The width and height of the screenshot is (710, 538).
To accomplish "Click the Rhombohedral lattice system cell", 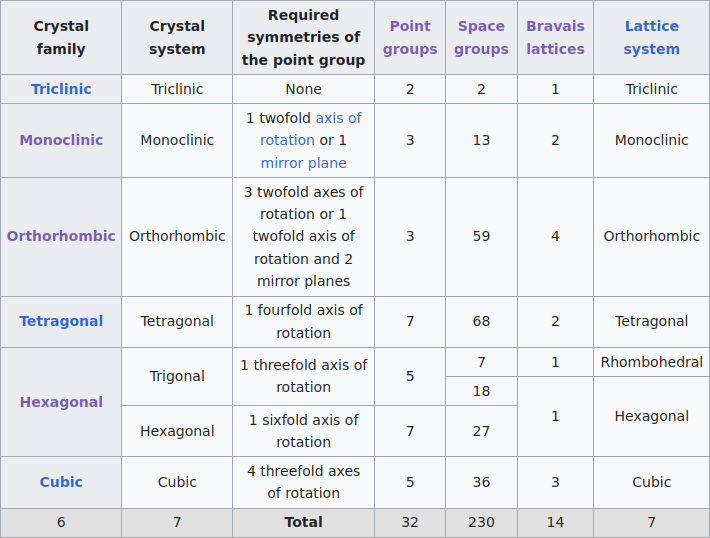I will pyautogui.click(x=651, y=362).
